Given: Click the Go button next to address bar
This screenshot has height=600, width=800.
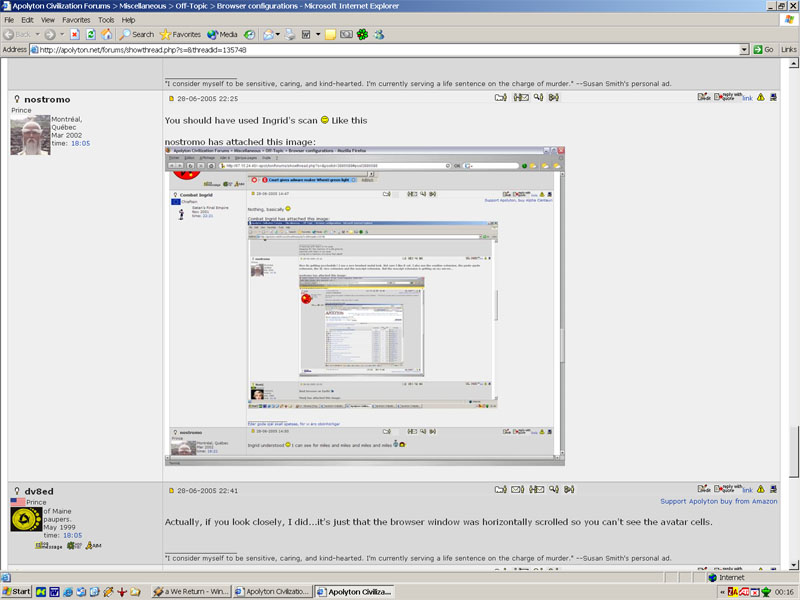Looking at the screenshot, I should (763, 49).
